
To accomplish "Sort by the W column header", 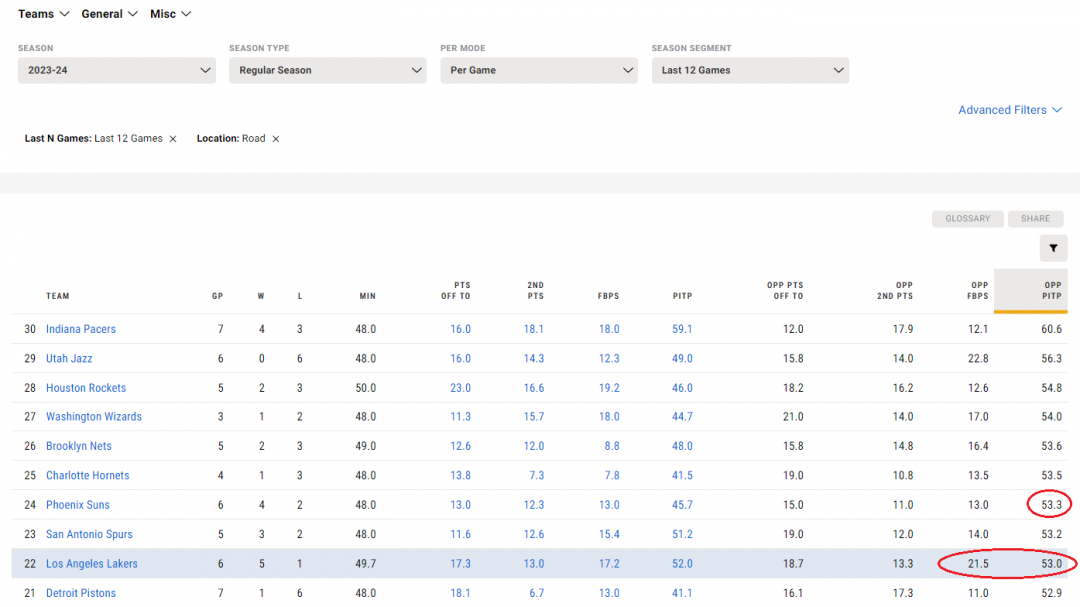I will click(x=261, y=296).
